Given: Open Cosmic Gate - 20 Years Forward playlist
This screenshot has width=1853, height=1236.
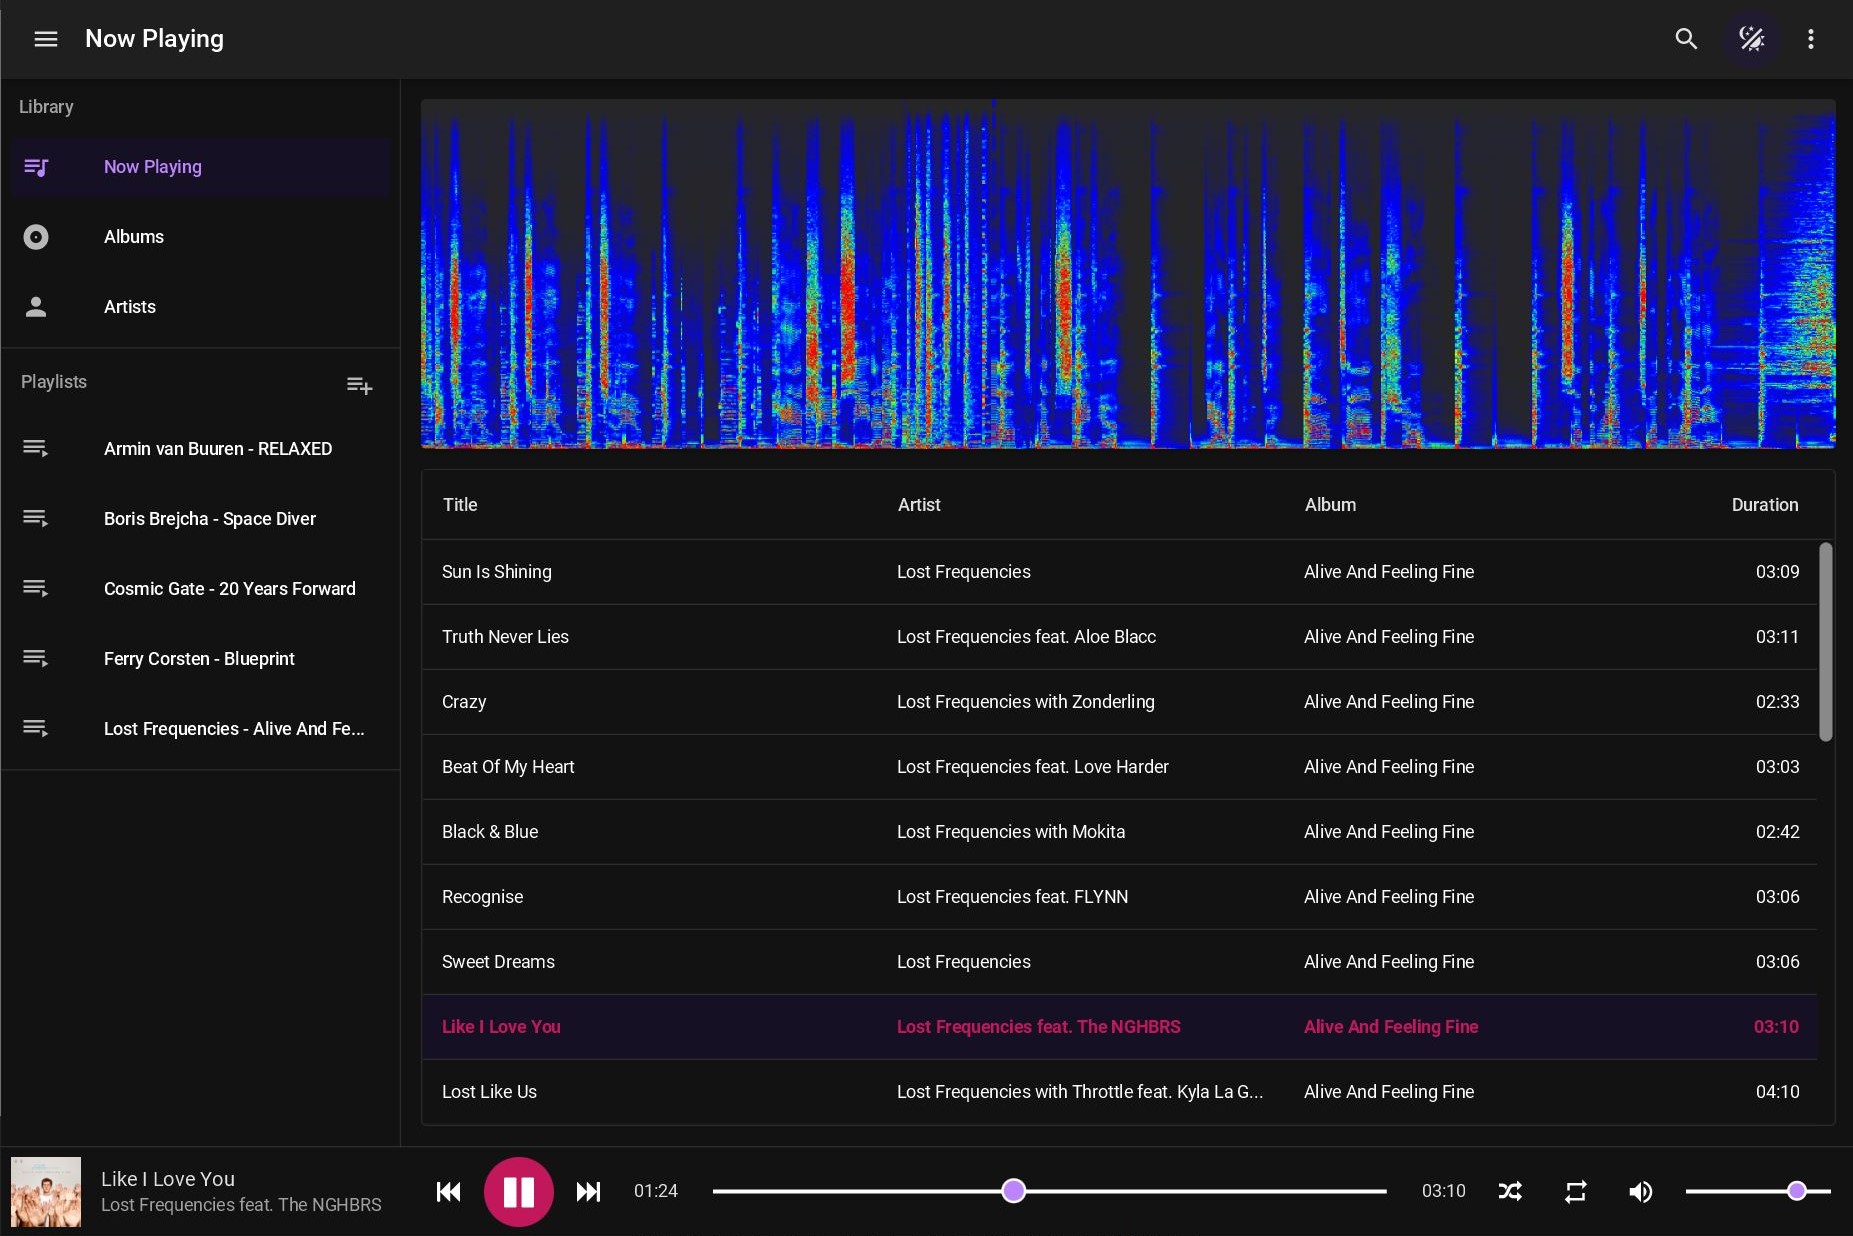Looking at the screenshot, I should [x=200, y=589].
